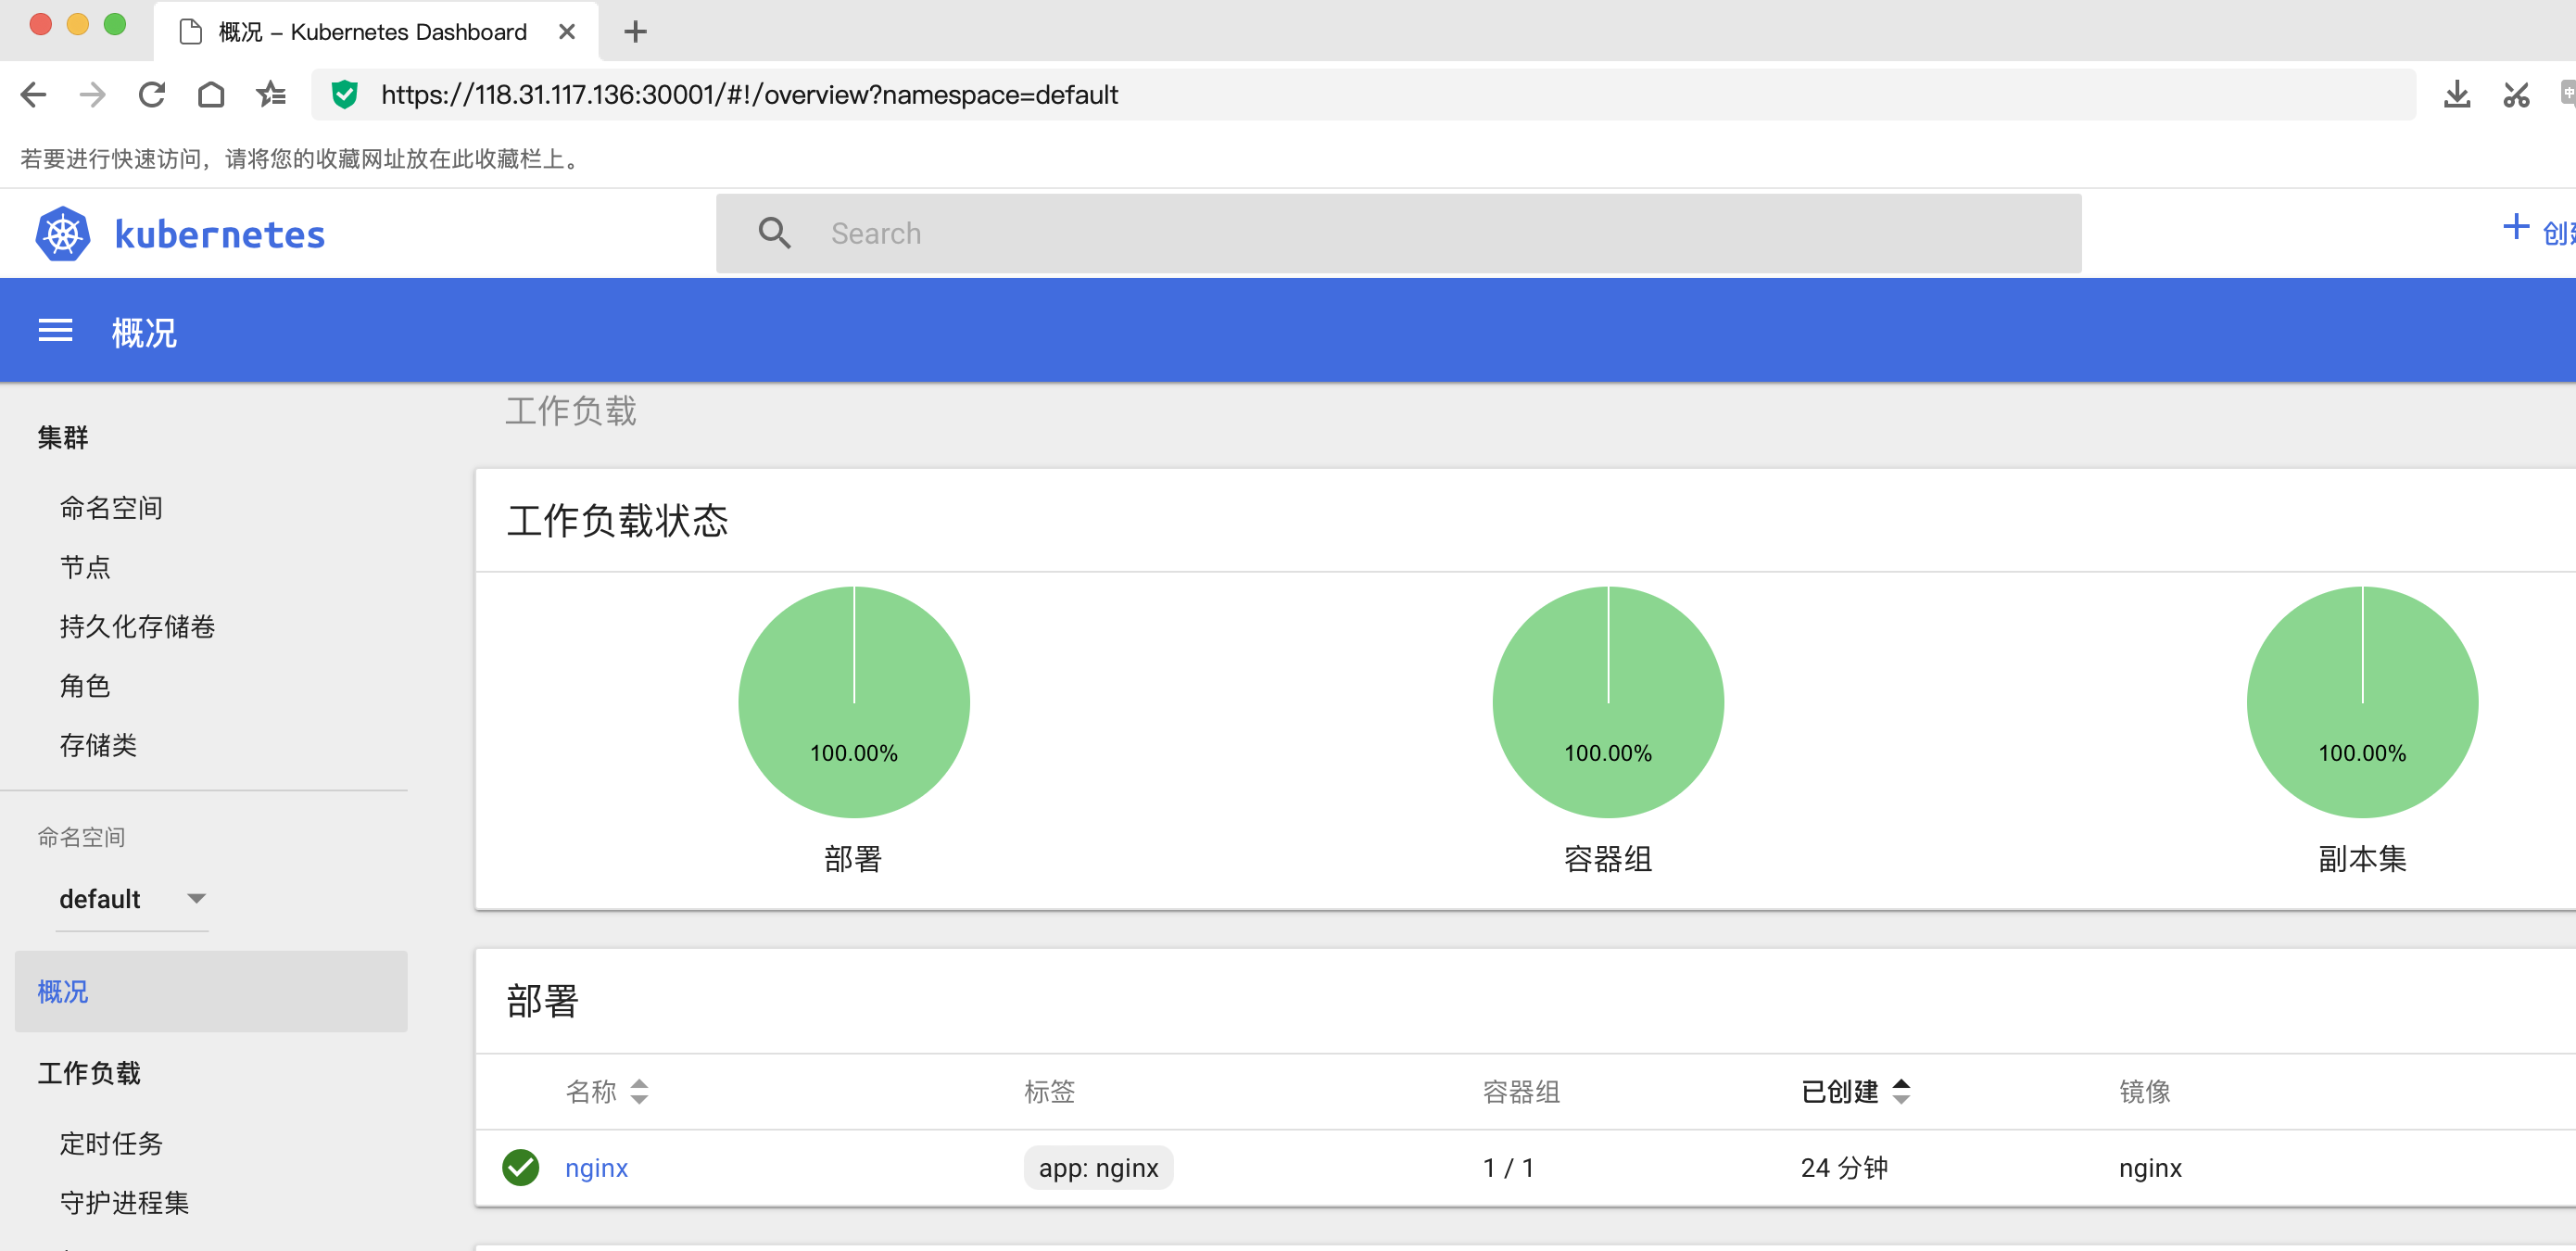Go to browser home page icon
The width and height of the screenshot is (2576, 1251).
(211, 95)
